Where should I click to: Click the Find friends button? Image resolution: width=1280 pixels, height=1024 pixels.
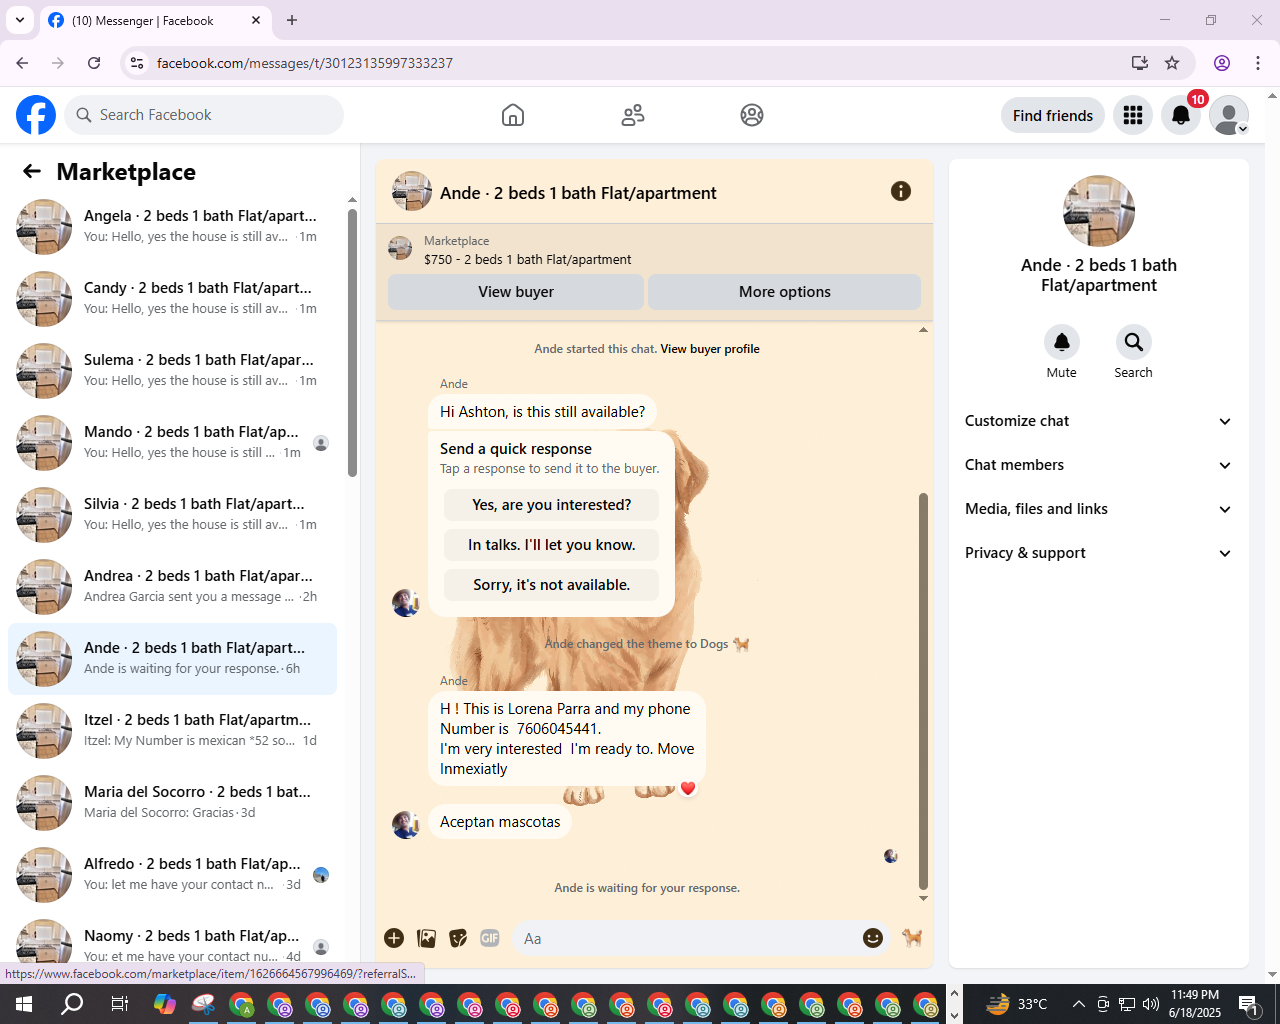coord(1053,115)
